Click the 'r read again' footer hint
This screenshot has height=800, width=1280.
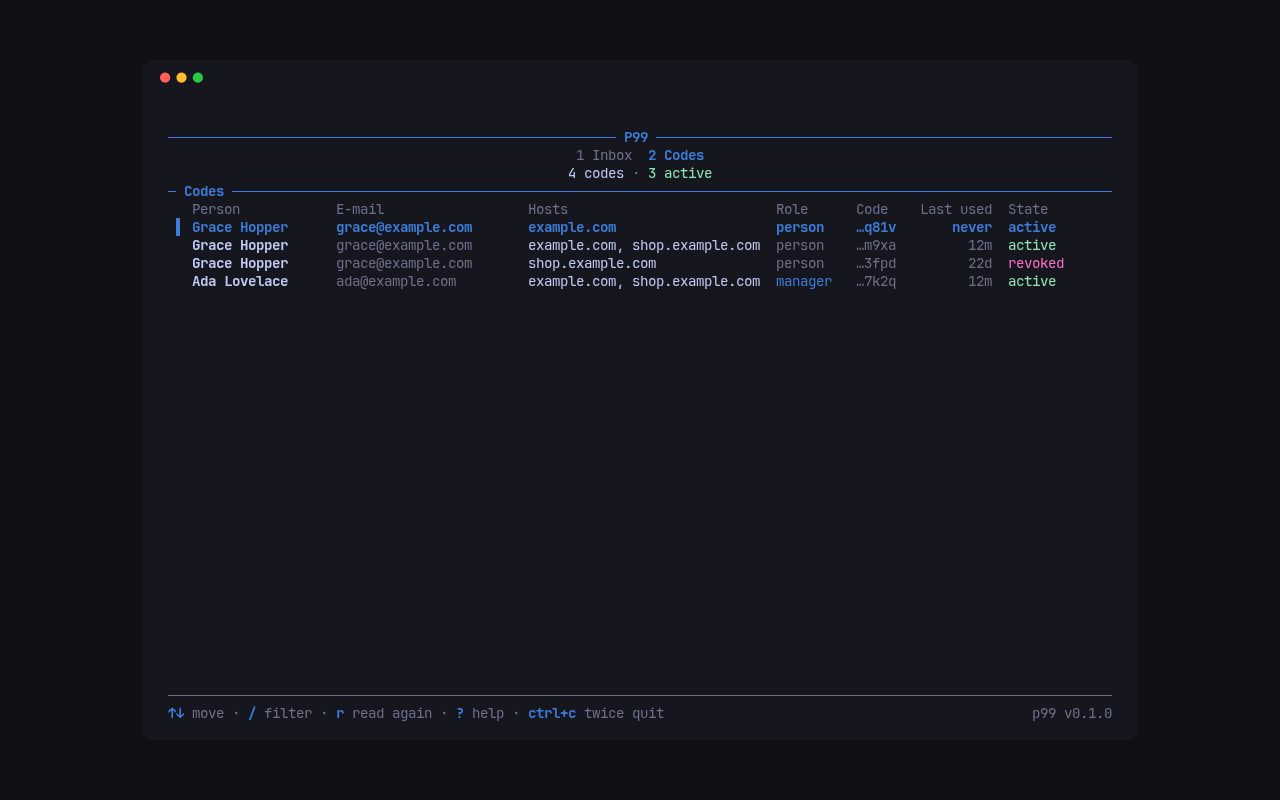coord(384,714)
